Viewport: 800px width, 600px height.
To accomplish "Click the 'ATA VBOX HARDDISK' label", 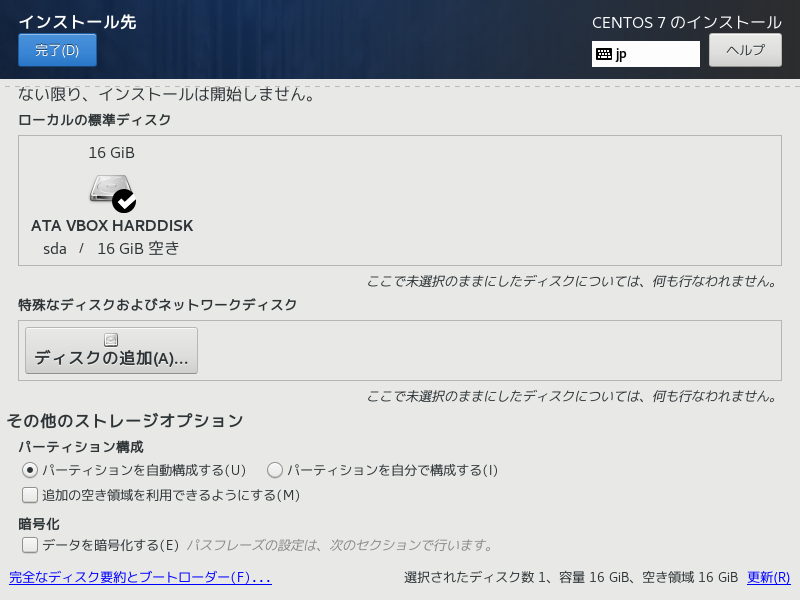I will click(112, 226).
